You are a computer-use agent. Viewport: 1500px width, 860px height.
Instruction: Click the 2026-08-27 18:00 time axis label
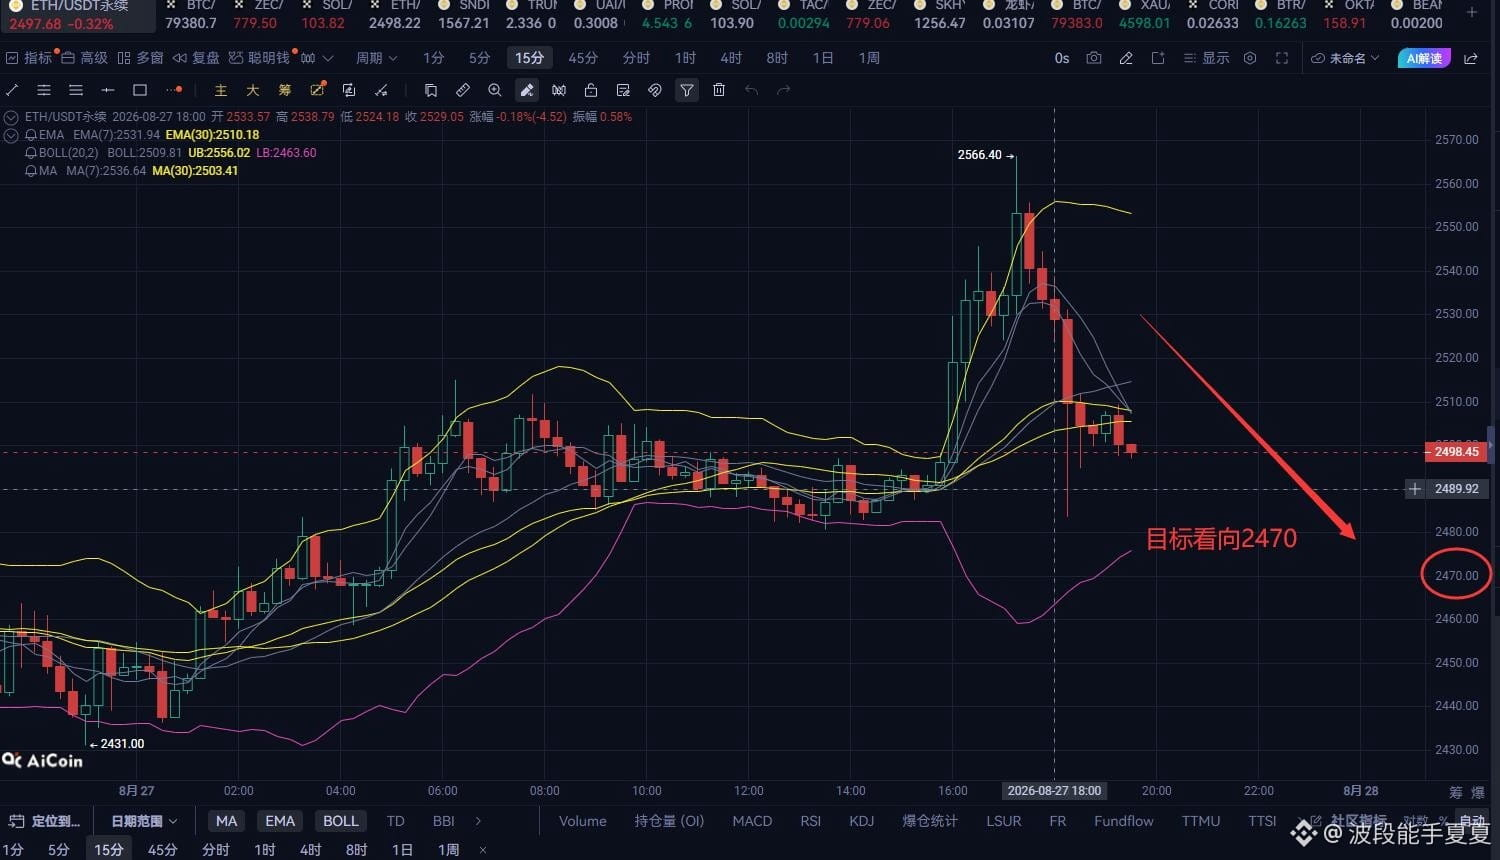pos(1054,791)
